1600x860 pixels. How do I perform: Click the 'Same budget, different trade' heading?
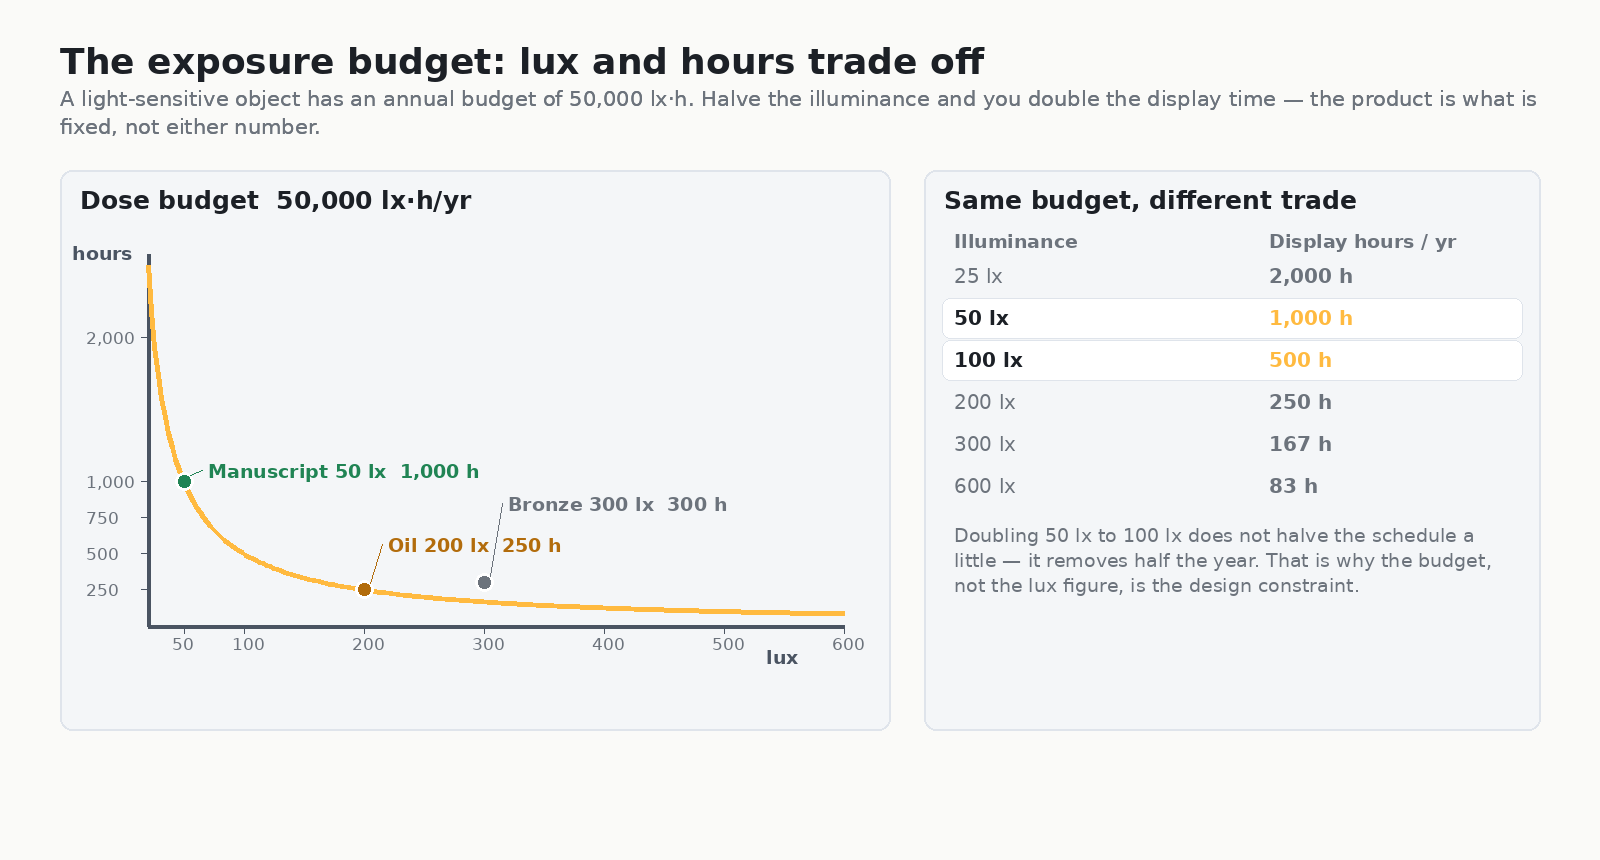point(1150,201)
